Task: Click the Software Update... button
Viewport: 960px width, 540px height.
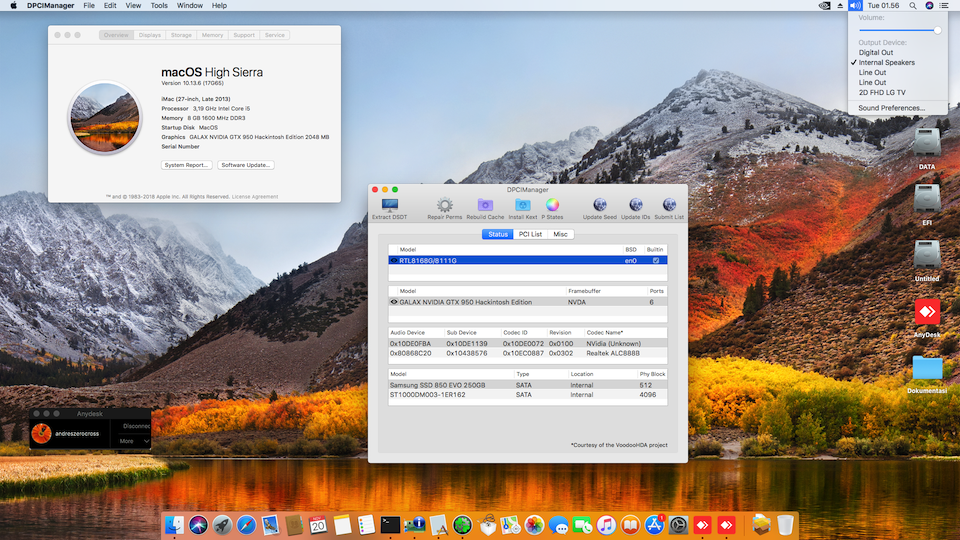Action: tap(246, 165)
